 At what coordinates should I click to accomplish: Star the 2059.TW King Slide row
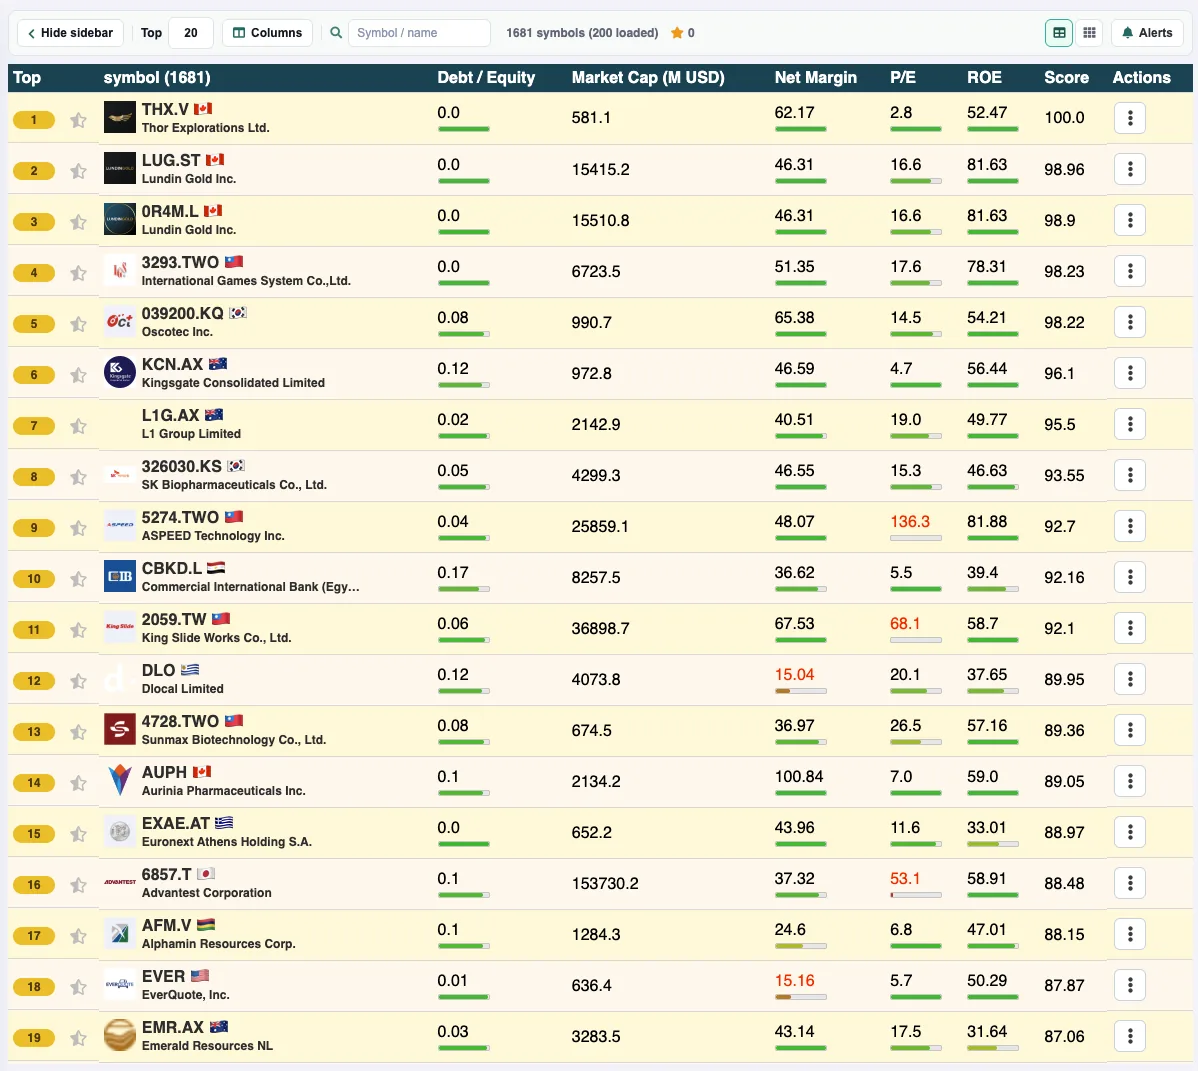78,630
